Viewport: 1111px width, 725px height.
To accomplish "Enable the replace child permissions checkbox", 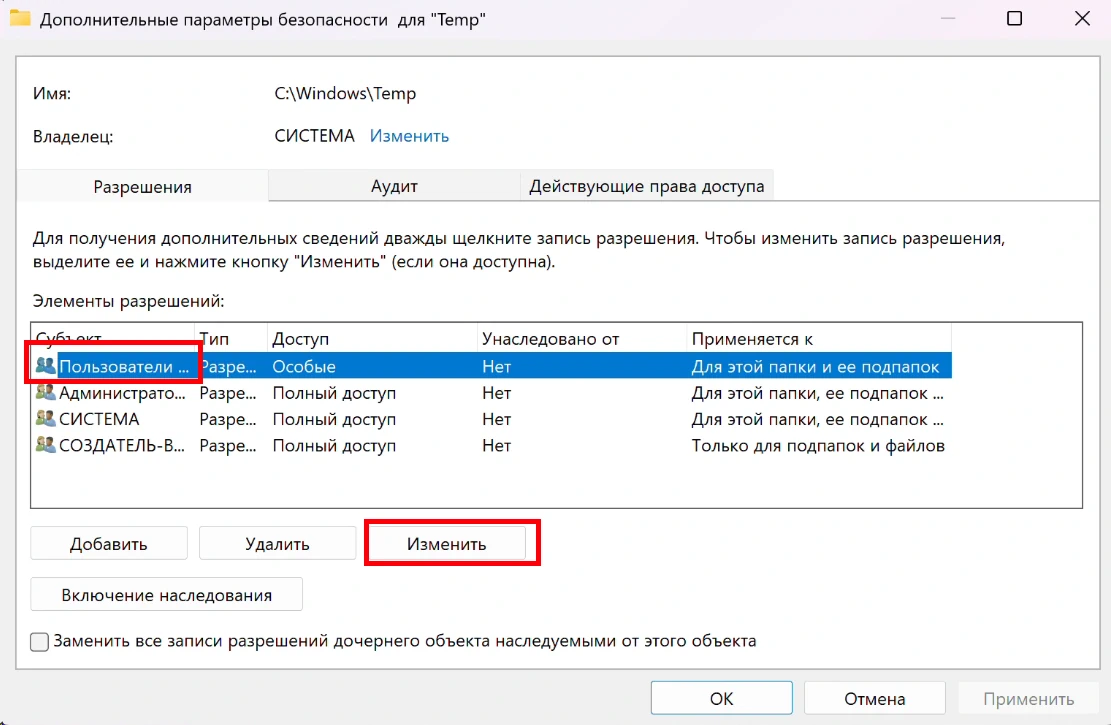I will [x=40, y=641].
